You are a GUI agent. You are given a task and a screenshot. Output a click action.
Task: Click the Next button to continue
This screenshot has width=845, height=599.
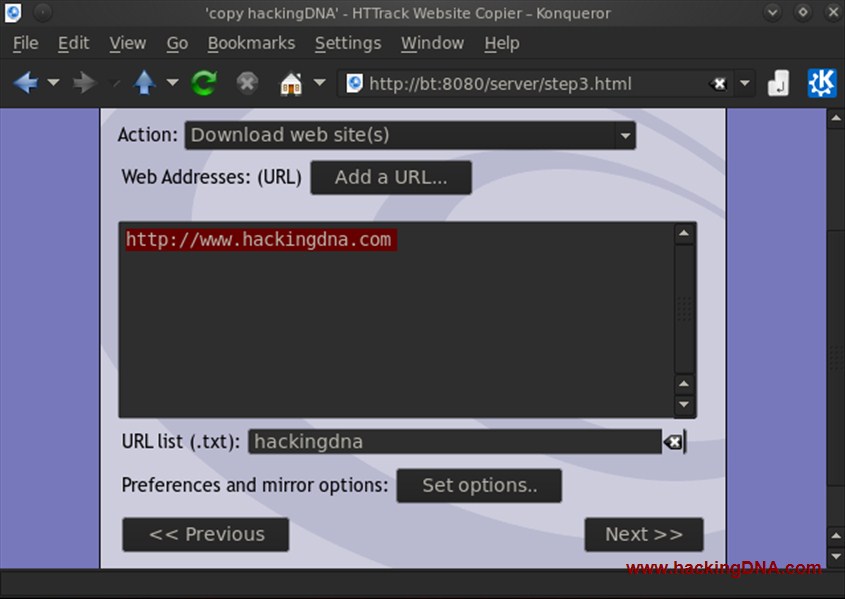coord(643,534)
